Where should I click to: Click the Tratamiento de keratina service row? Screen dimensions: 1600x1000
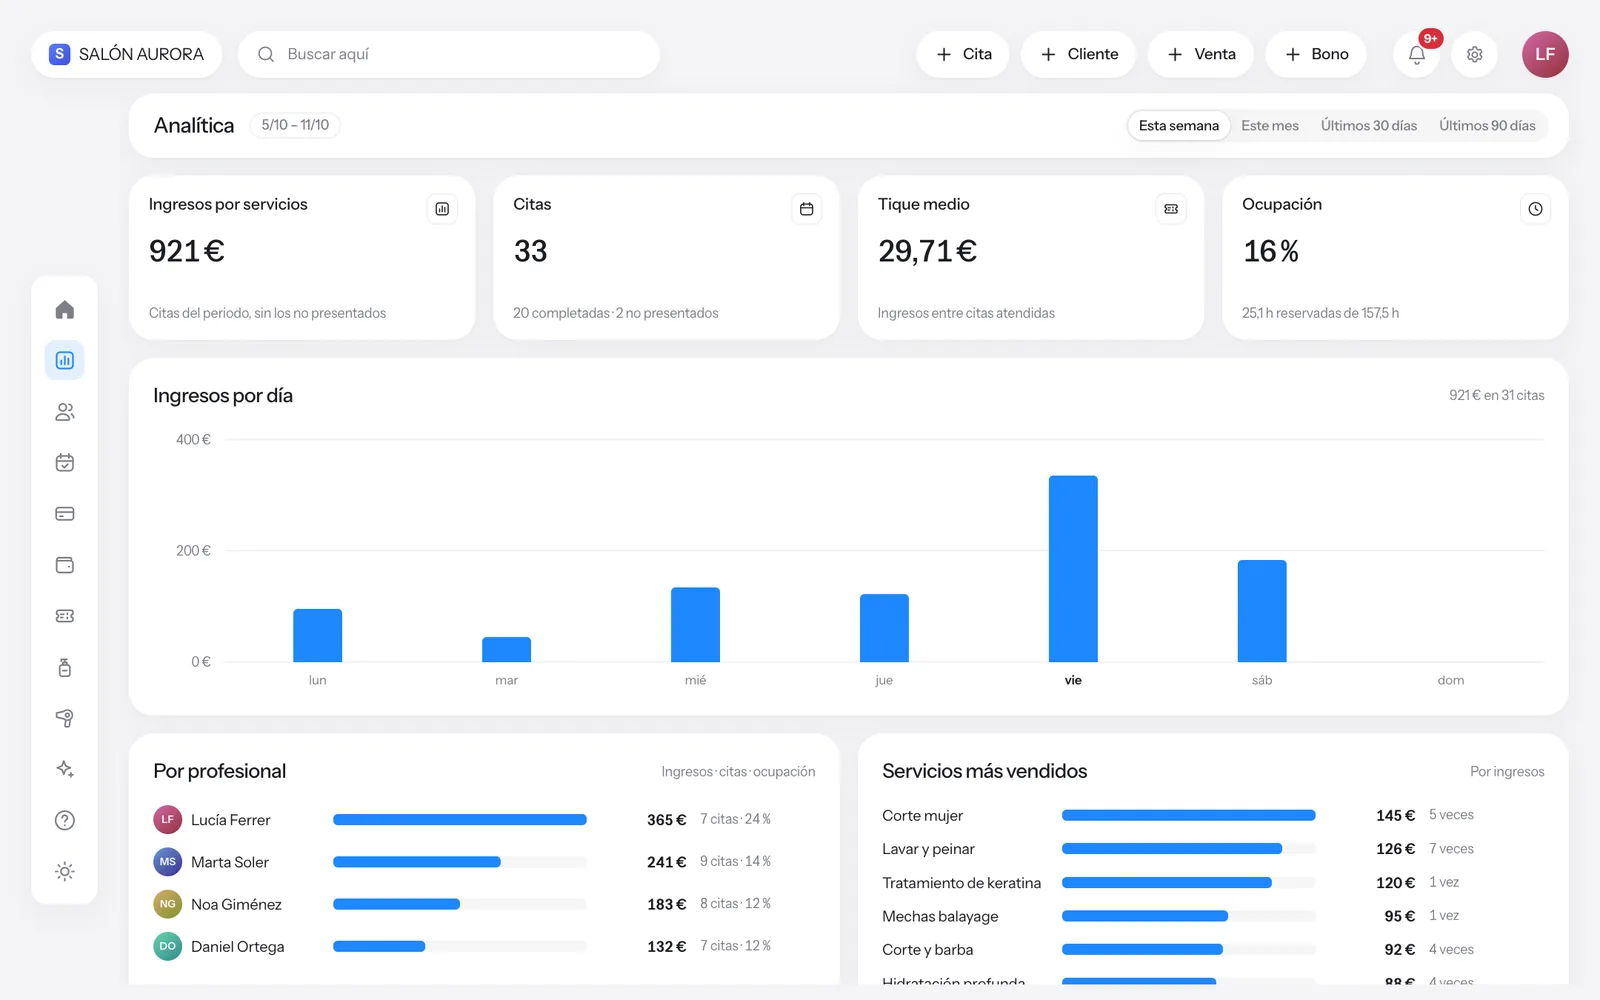click(1213, 883)
